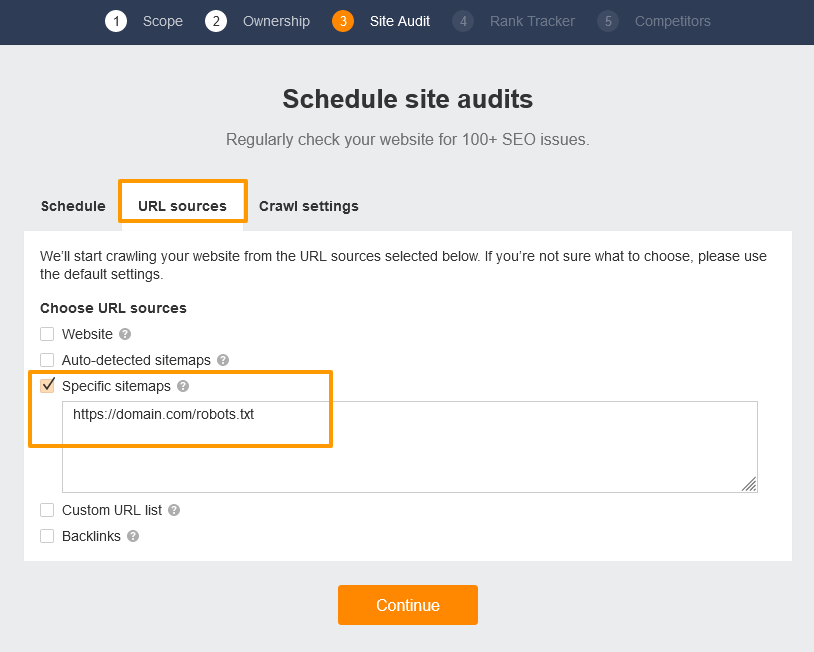
Task: Click the Auto-detected sitemaps help icon
Action: click(222, 360)
